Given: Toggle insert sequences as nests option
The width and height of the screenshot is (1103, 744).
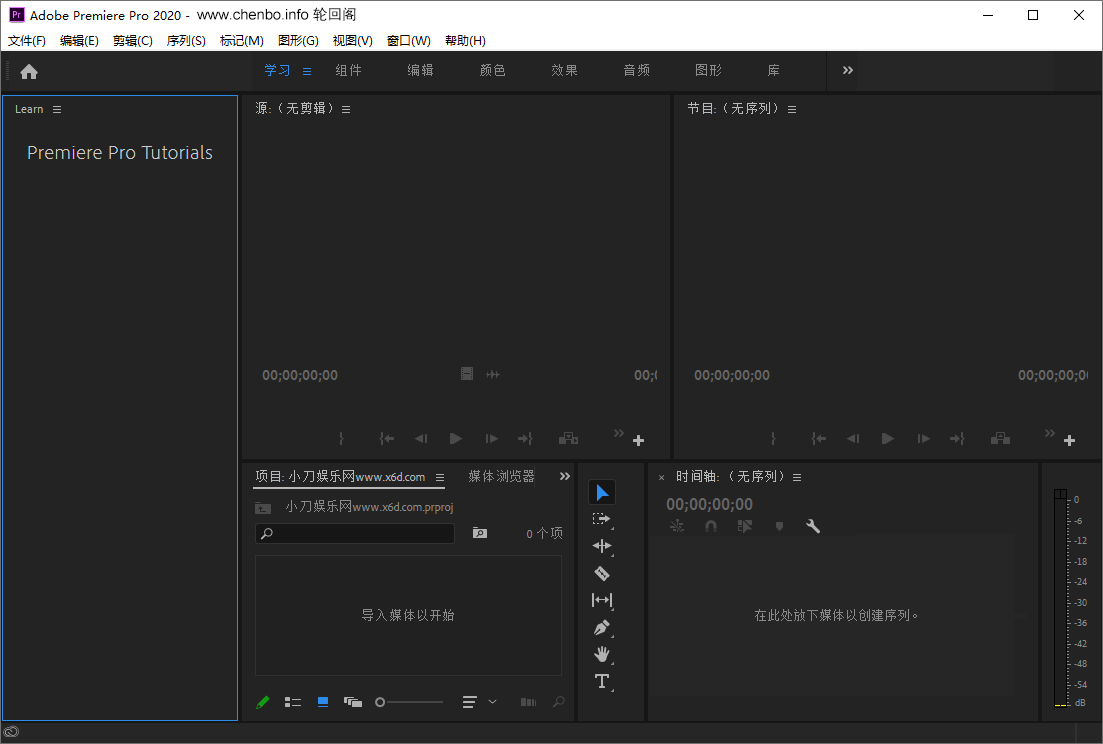Looking at the screenshot, I should (677, 526).
